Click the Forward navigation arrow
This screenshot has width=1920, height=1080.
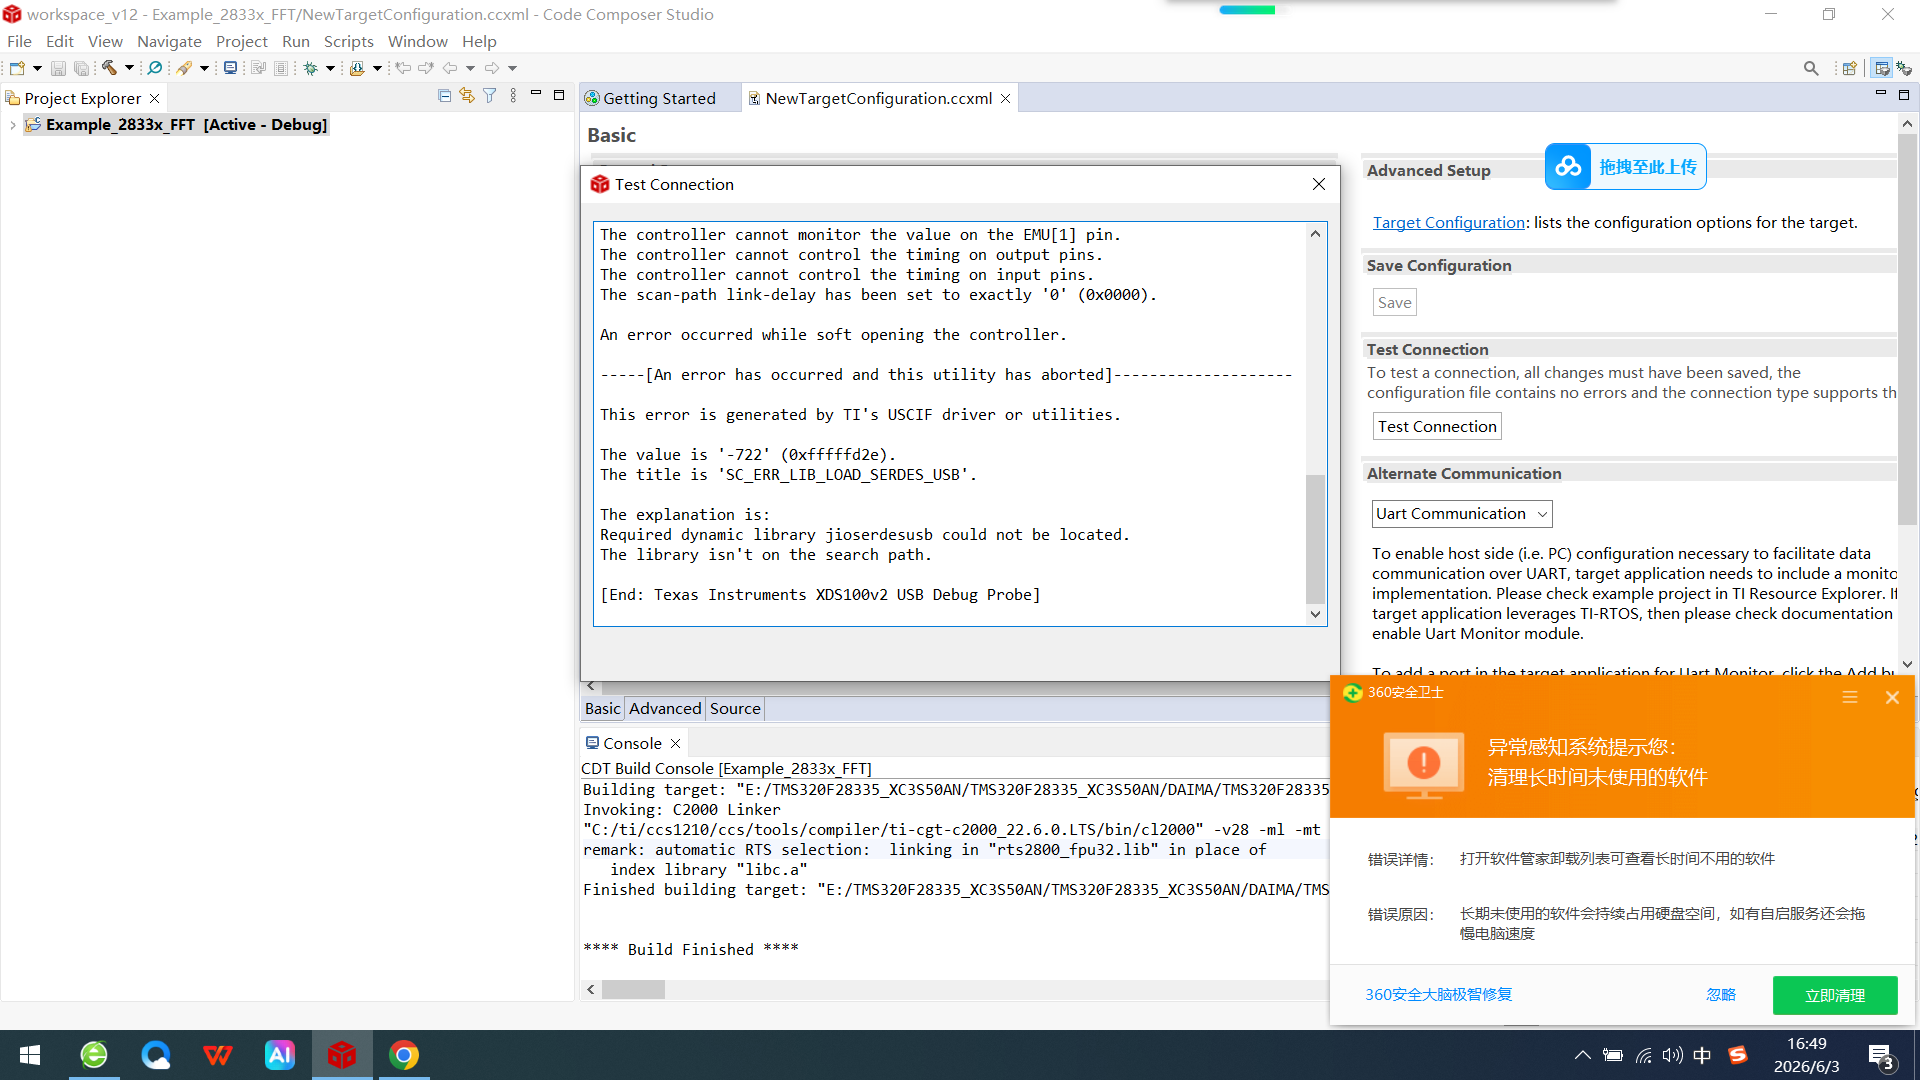[492, 68]
